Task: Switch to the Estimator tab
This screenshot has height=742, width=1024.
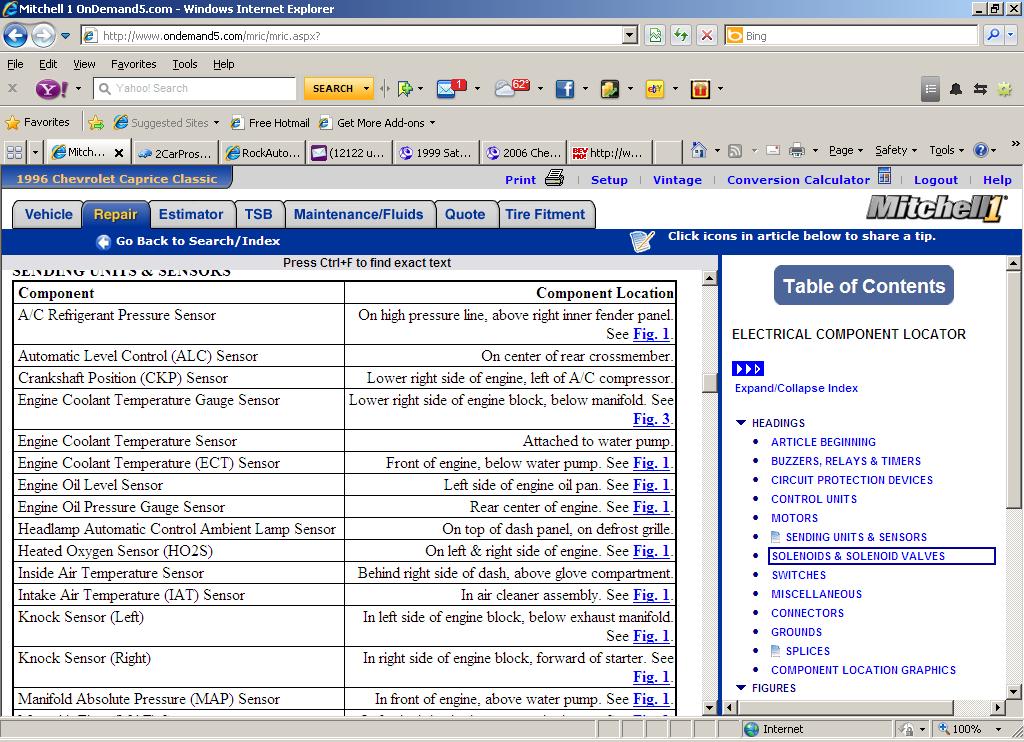Action: tap(191, 214)
